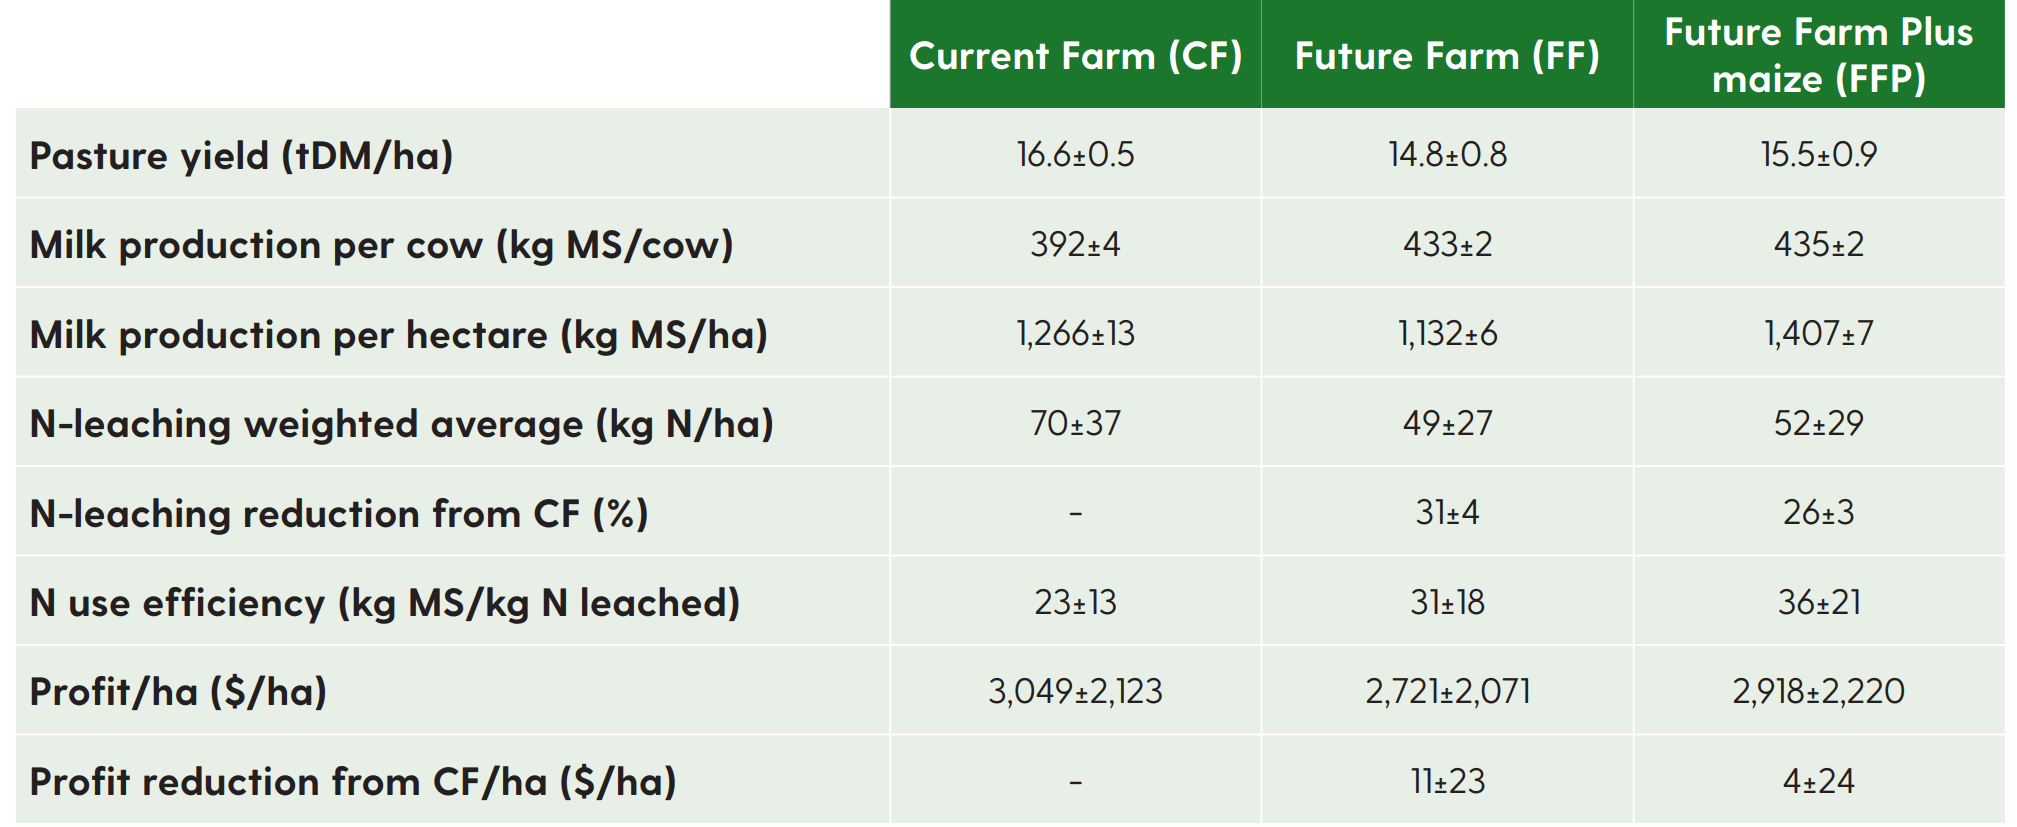Click the 16.6±0.5 pasture yield cell
Viewport: 2017px width, 827px height.
(1075, 154)
